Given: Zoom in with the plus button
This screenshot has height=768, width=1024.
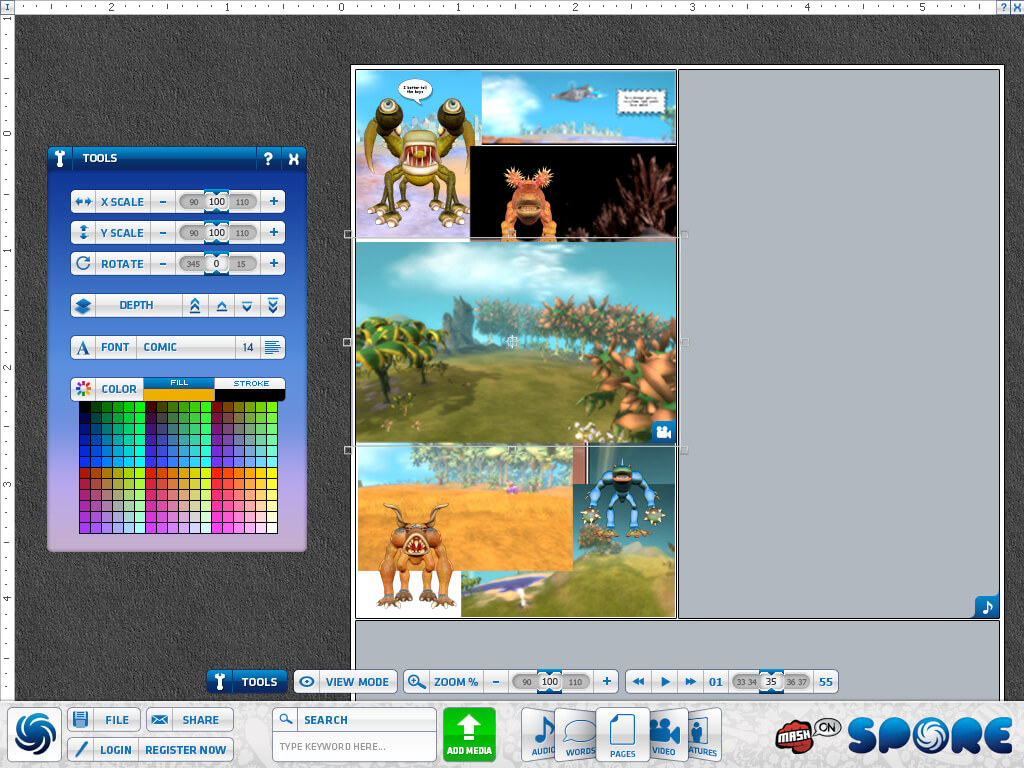Looking at the screenshot, I should point(607,682).
